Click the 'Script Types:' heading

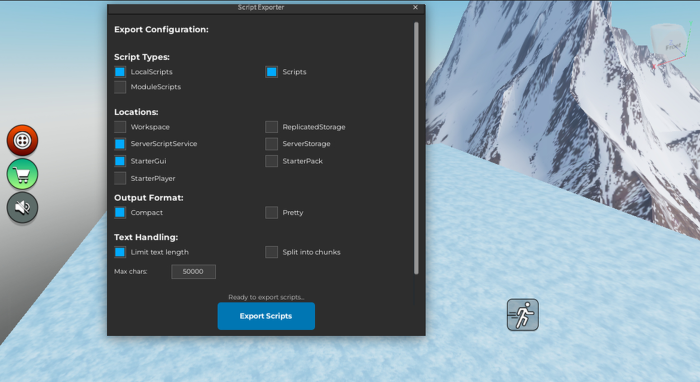click(142, 57)
